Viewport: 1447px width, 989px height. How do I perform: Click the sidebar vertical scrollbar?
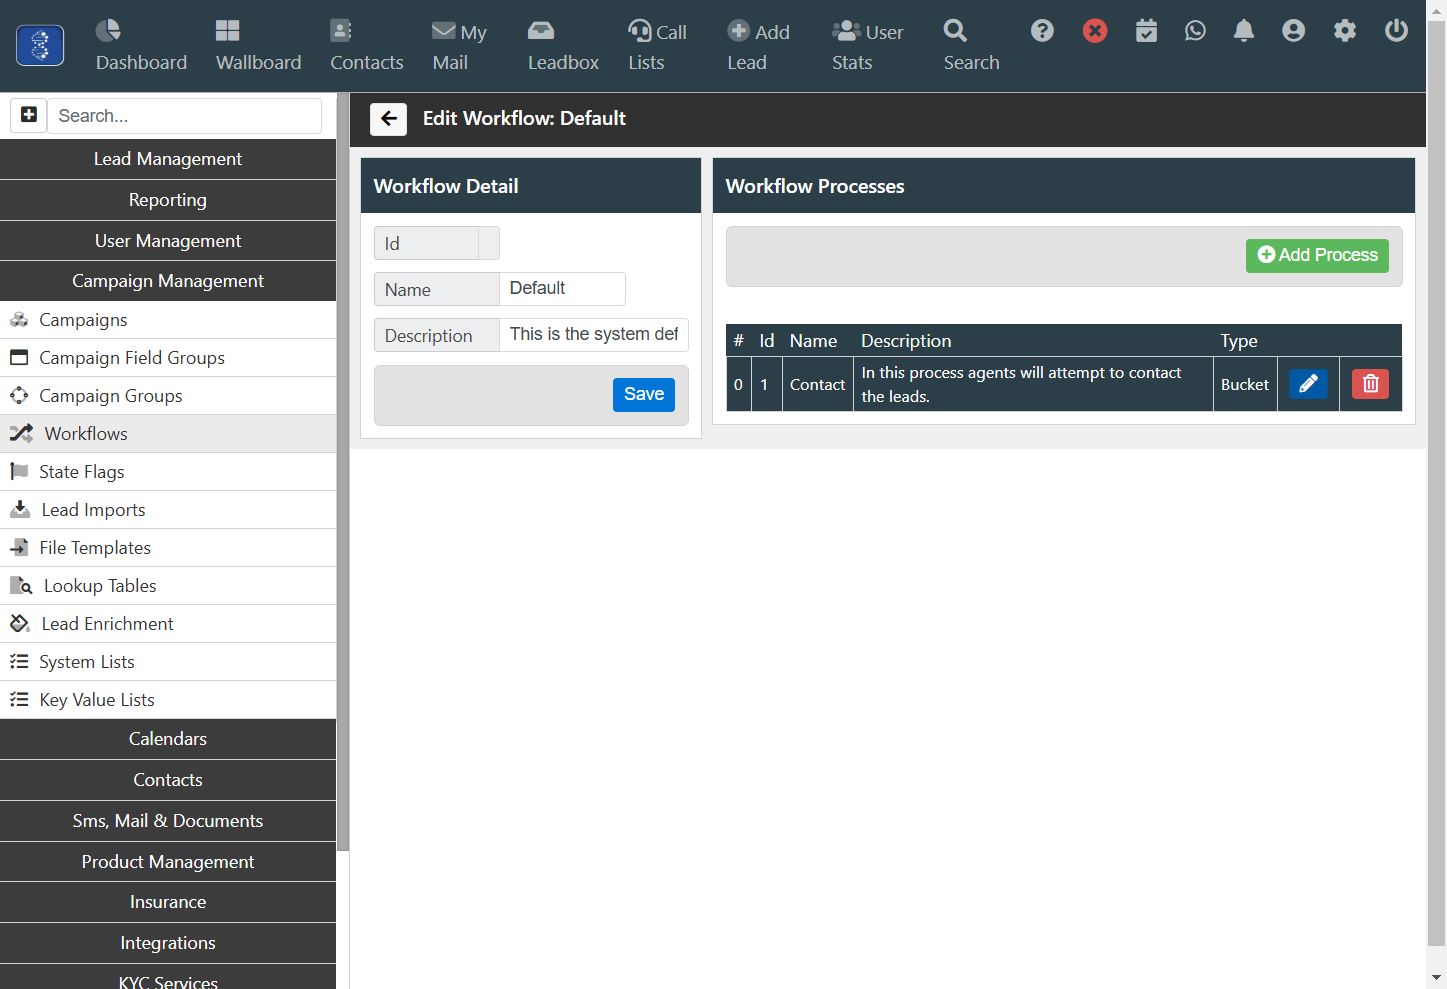343,472
